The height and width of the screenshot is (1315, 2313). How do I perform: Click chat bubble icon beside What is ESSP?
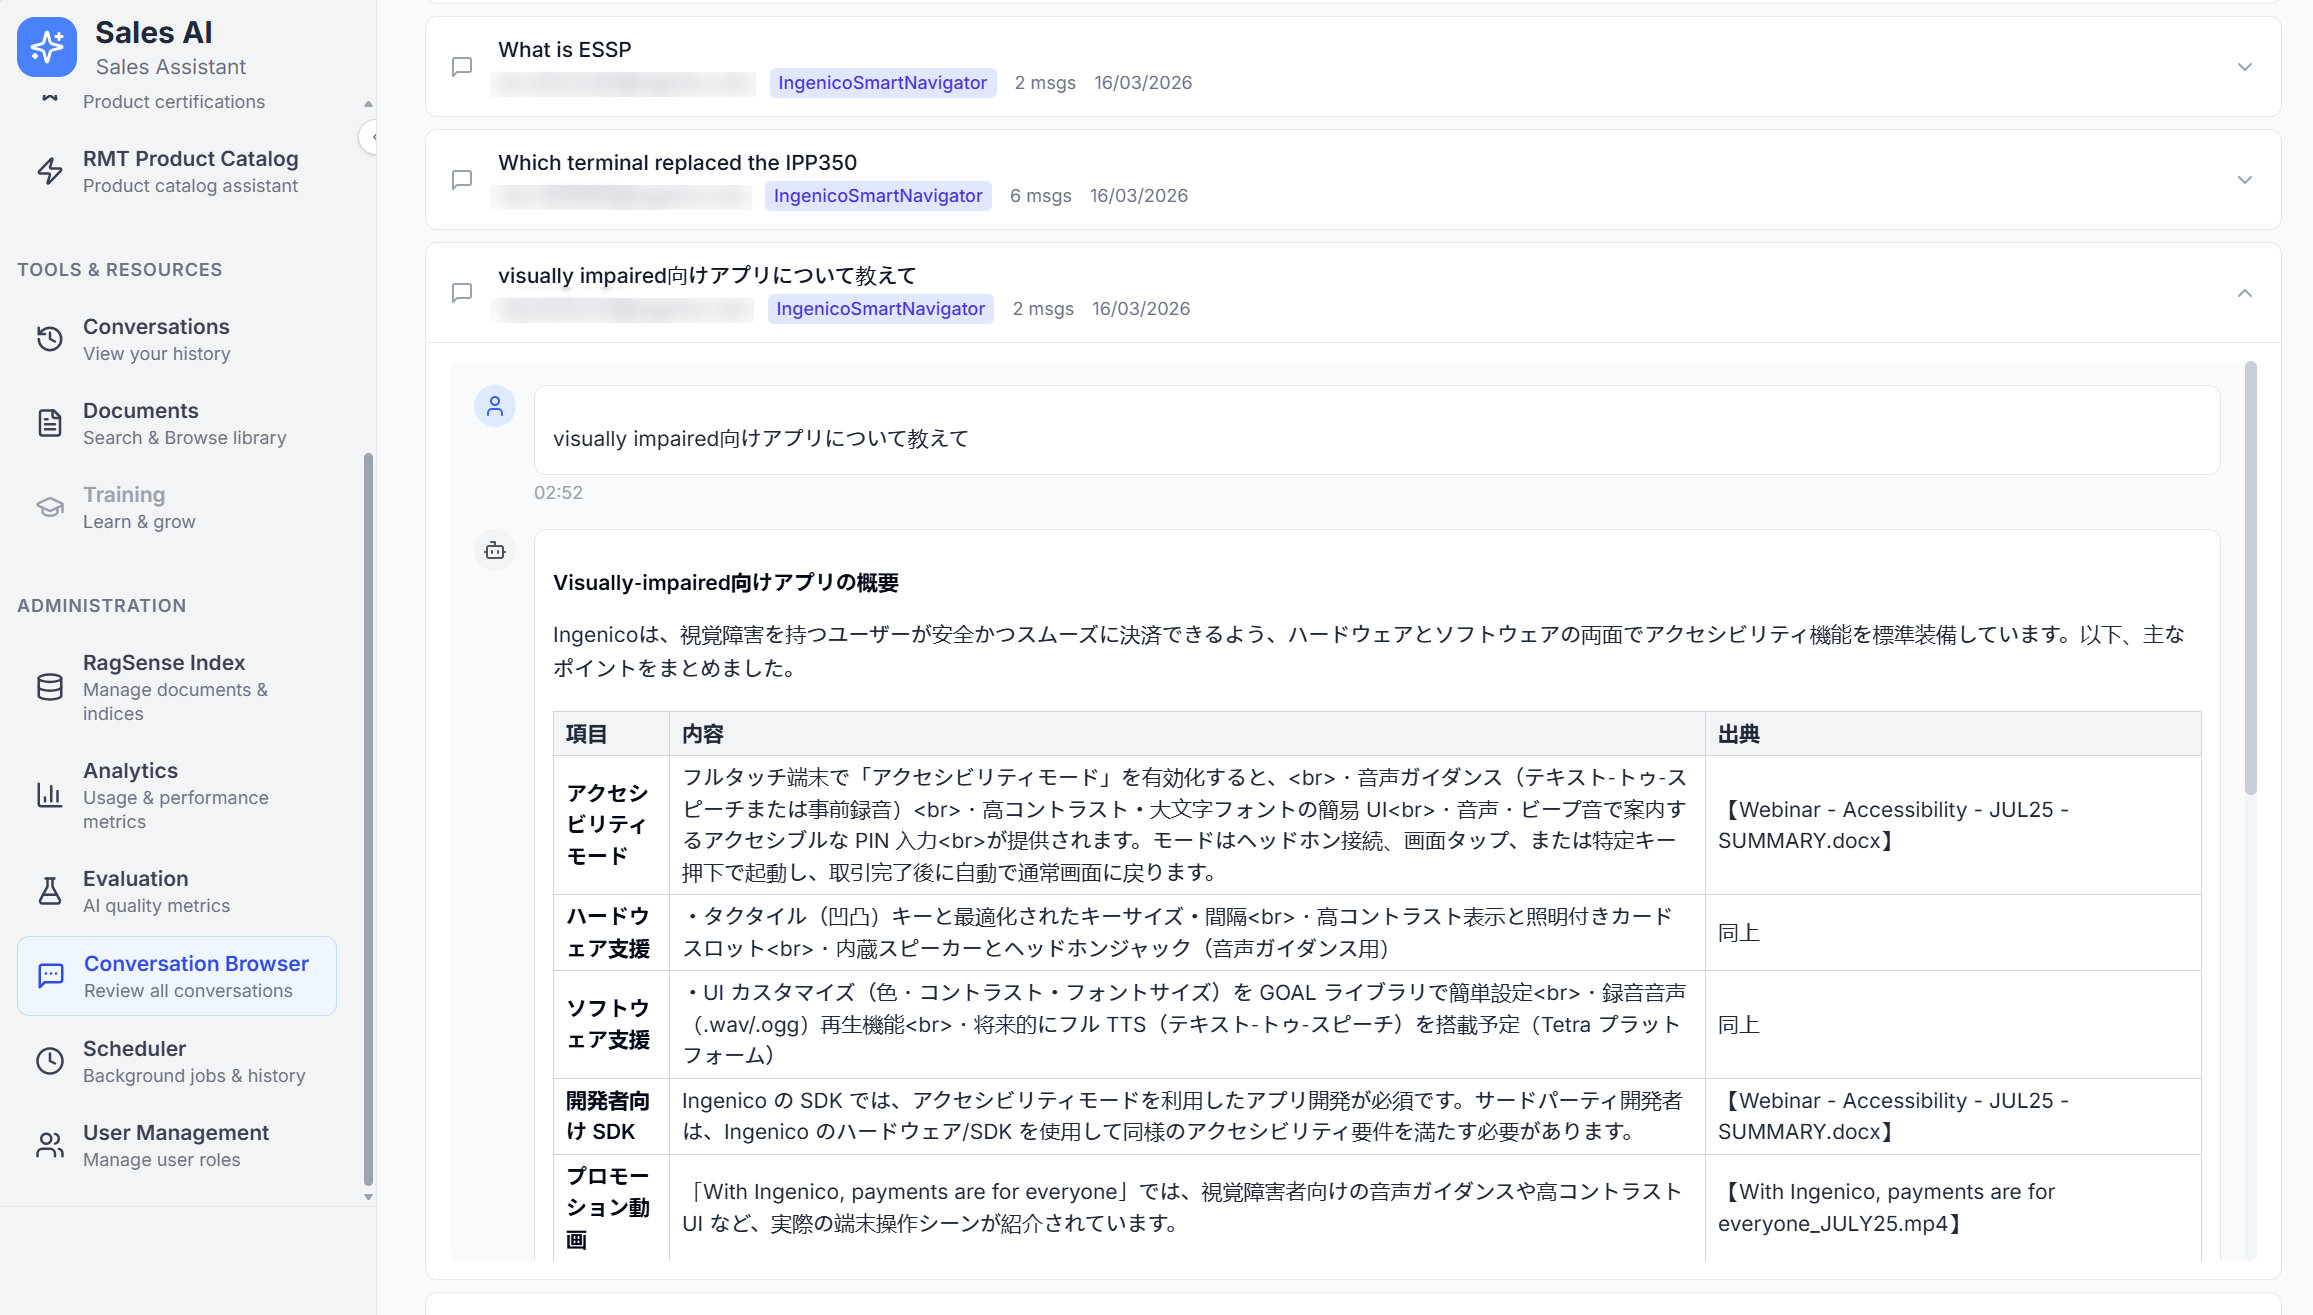click(x=462, y=67)
